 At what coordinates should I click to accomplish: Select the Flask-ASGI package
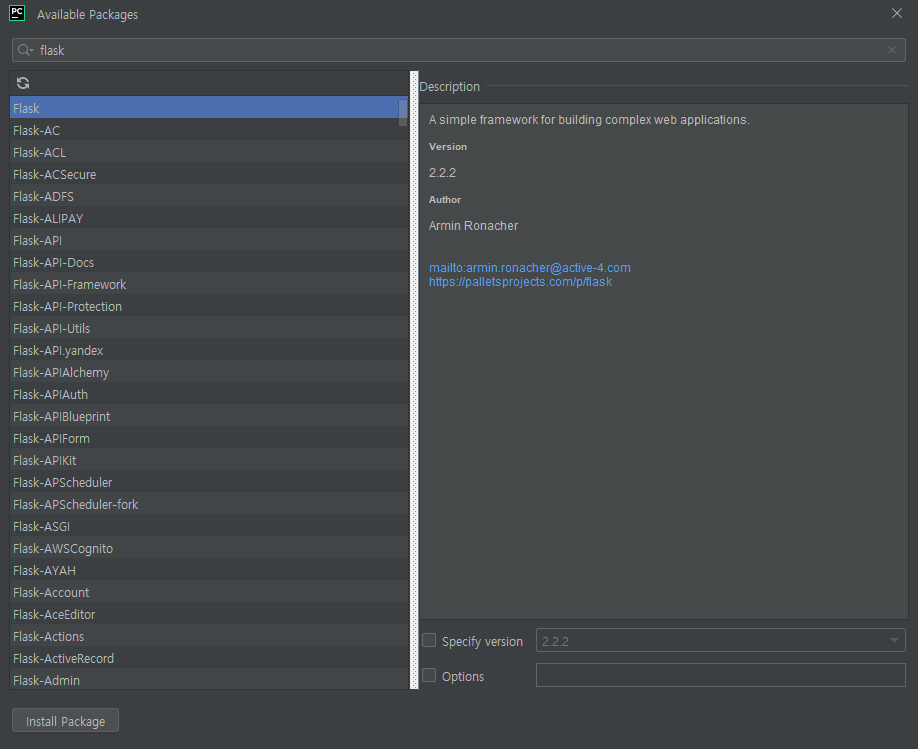point(209,526)
